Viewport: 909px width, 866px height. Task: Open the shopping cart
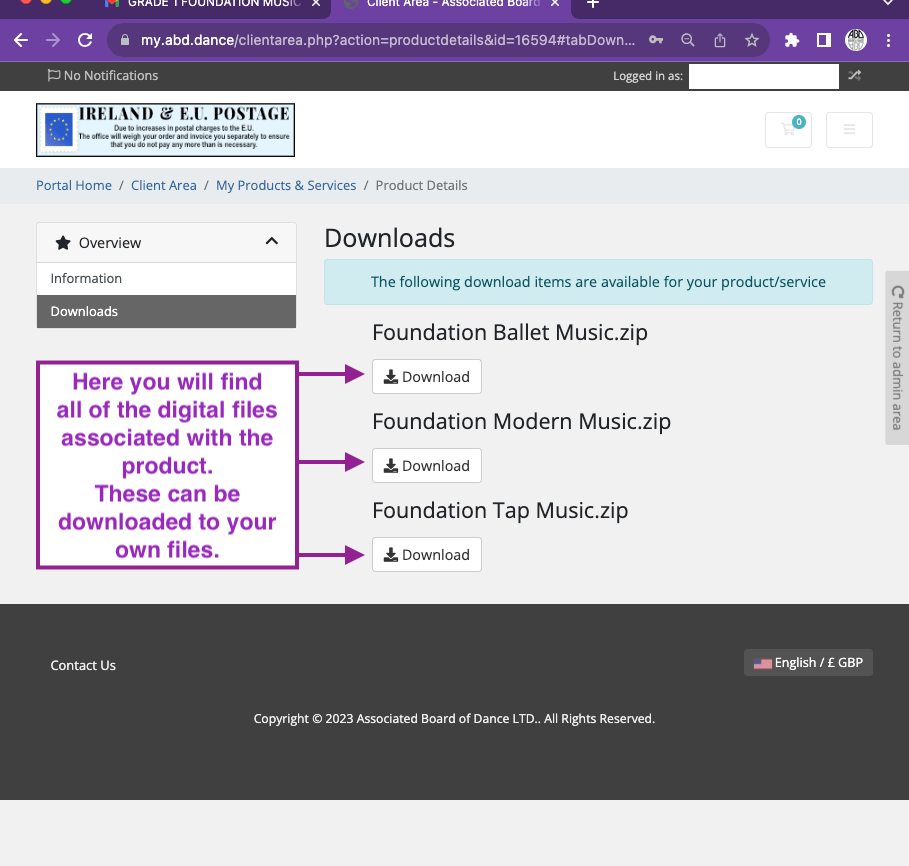(788, 130)
